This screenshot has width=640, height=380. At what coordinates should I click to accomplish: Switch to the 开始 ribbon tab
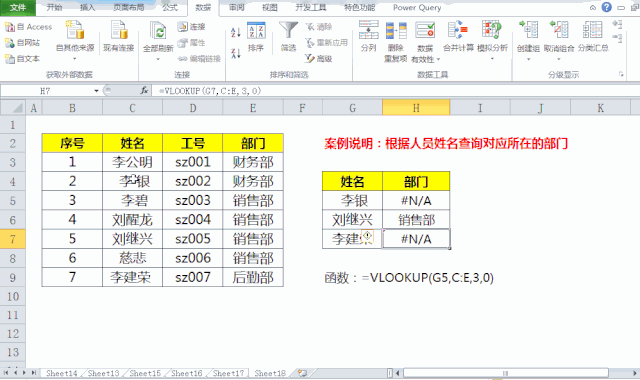click(54, 7)
